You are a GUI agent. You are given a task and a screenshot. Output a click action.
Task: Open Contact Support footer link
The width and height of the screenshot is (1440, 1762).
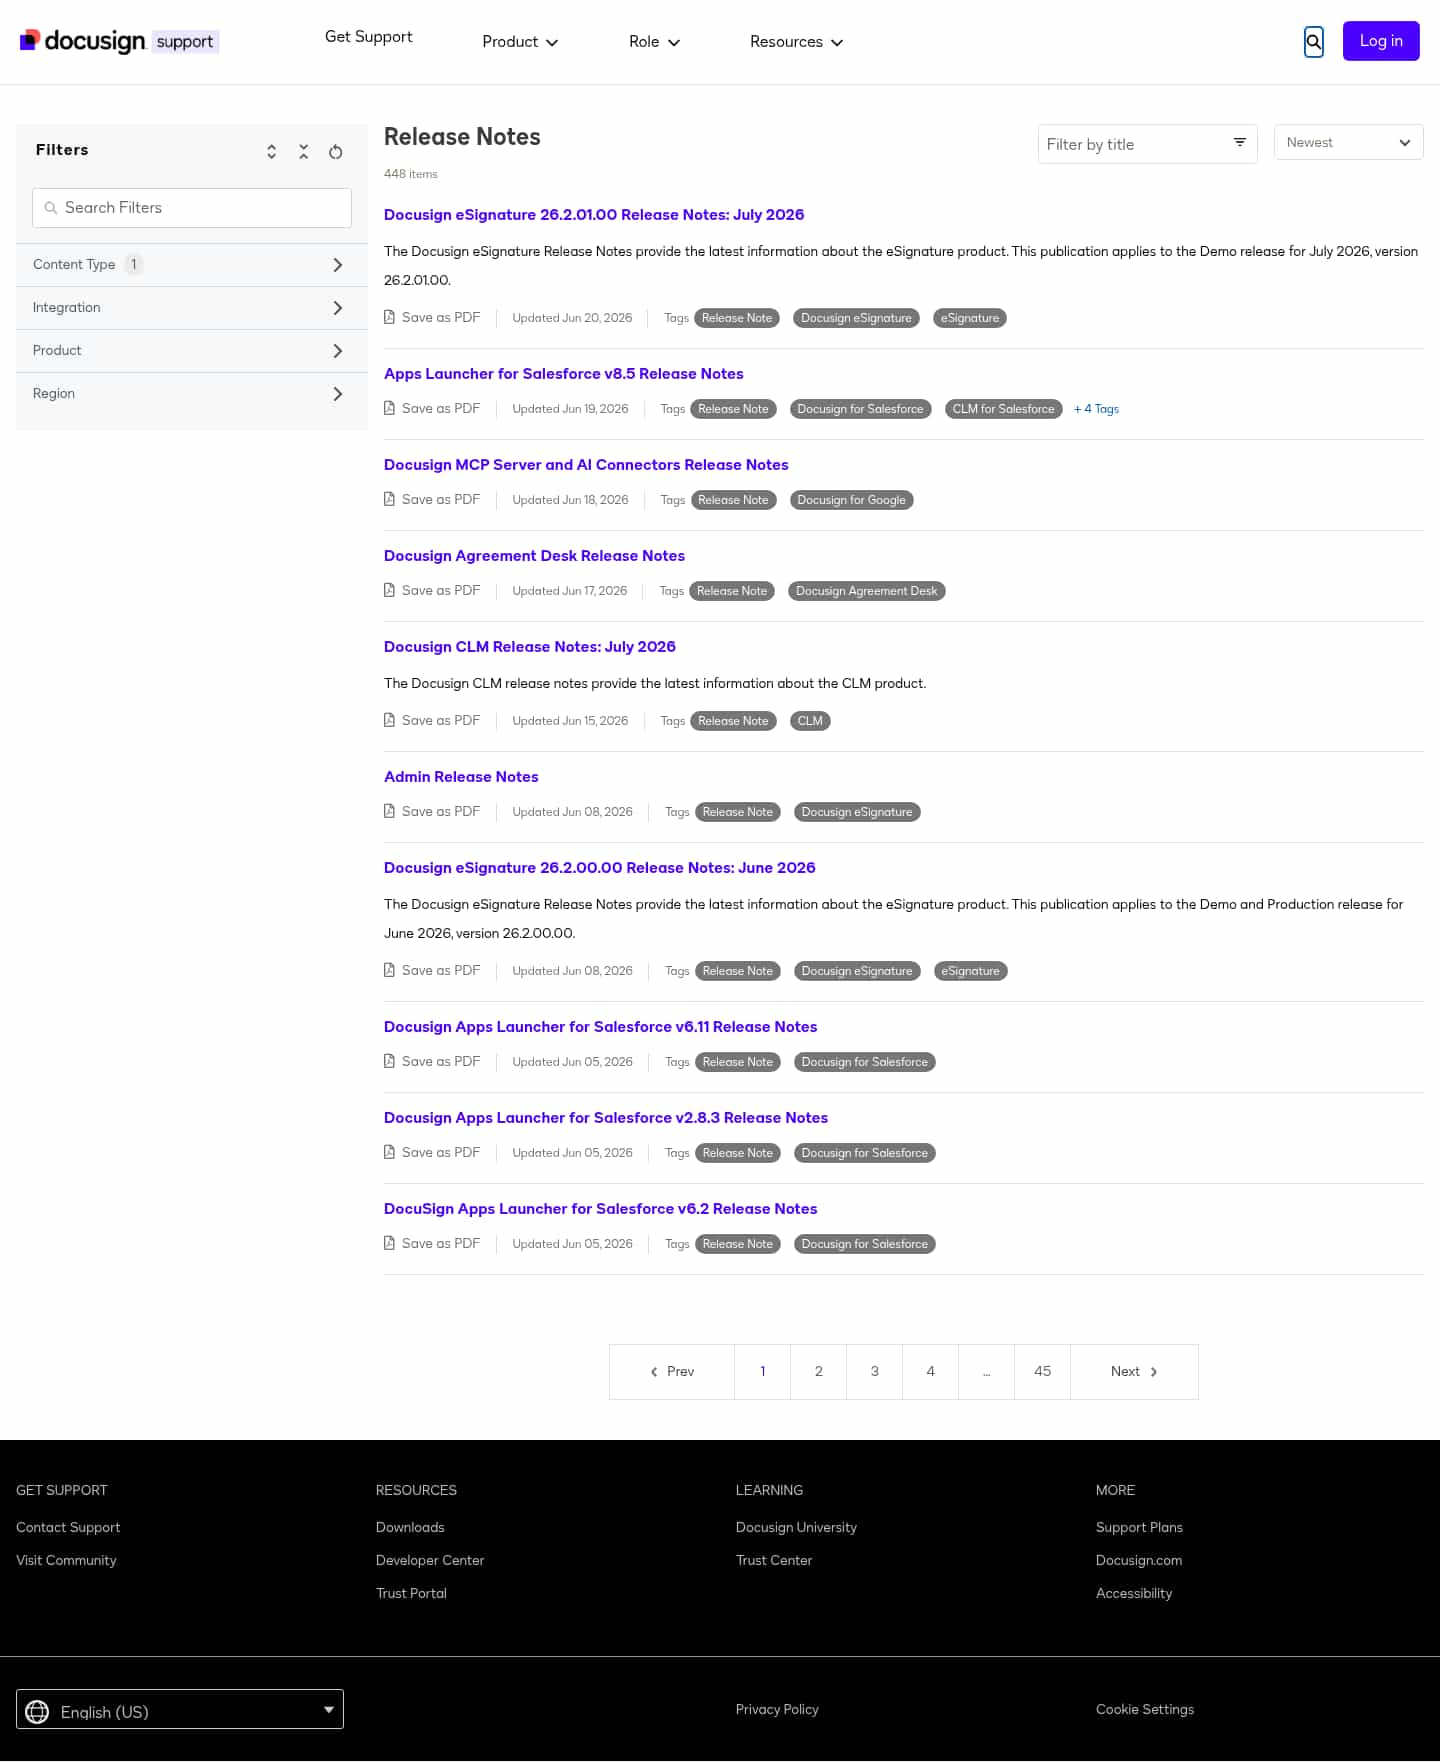[68, 1528]
